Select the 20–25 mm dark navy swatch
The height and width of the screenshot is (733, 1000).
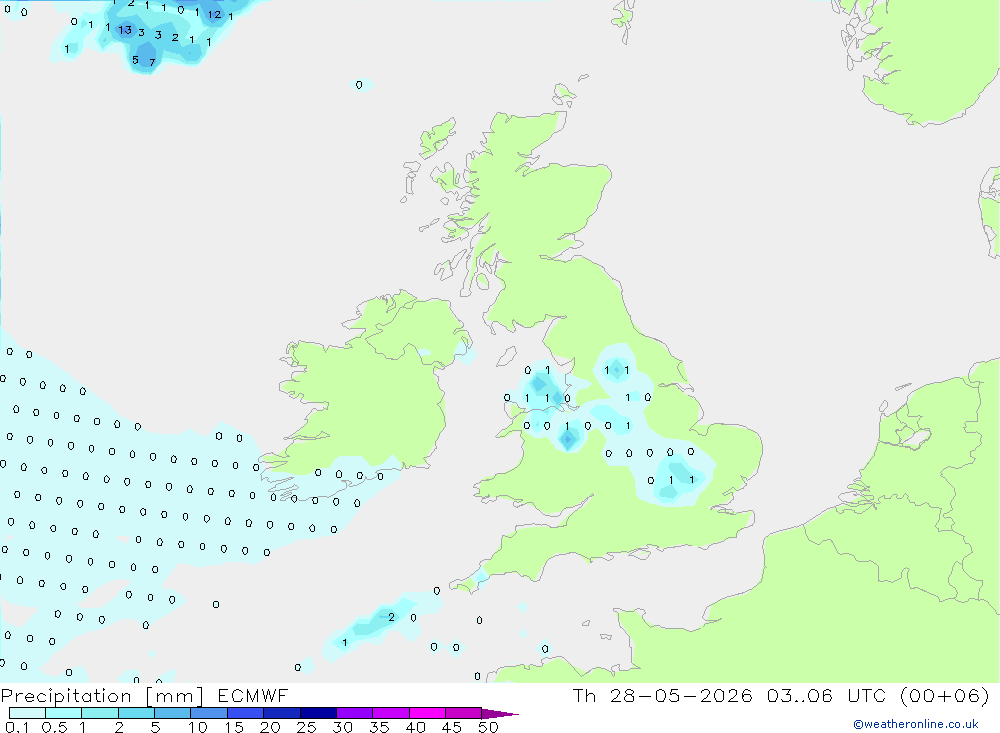pyautogui.click(x=281, y=713)
